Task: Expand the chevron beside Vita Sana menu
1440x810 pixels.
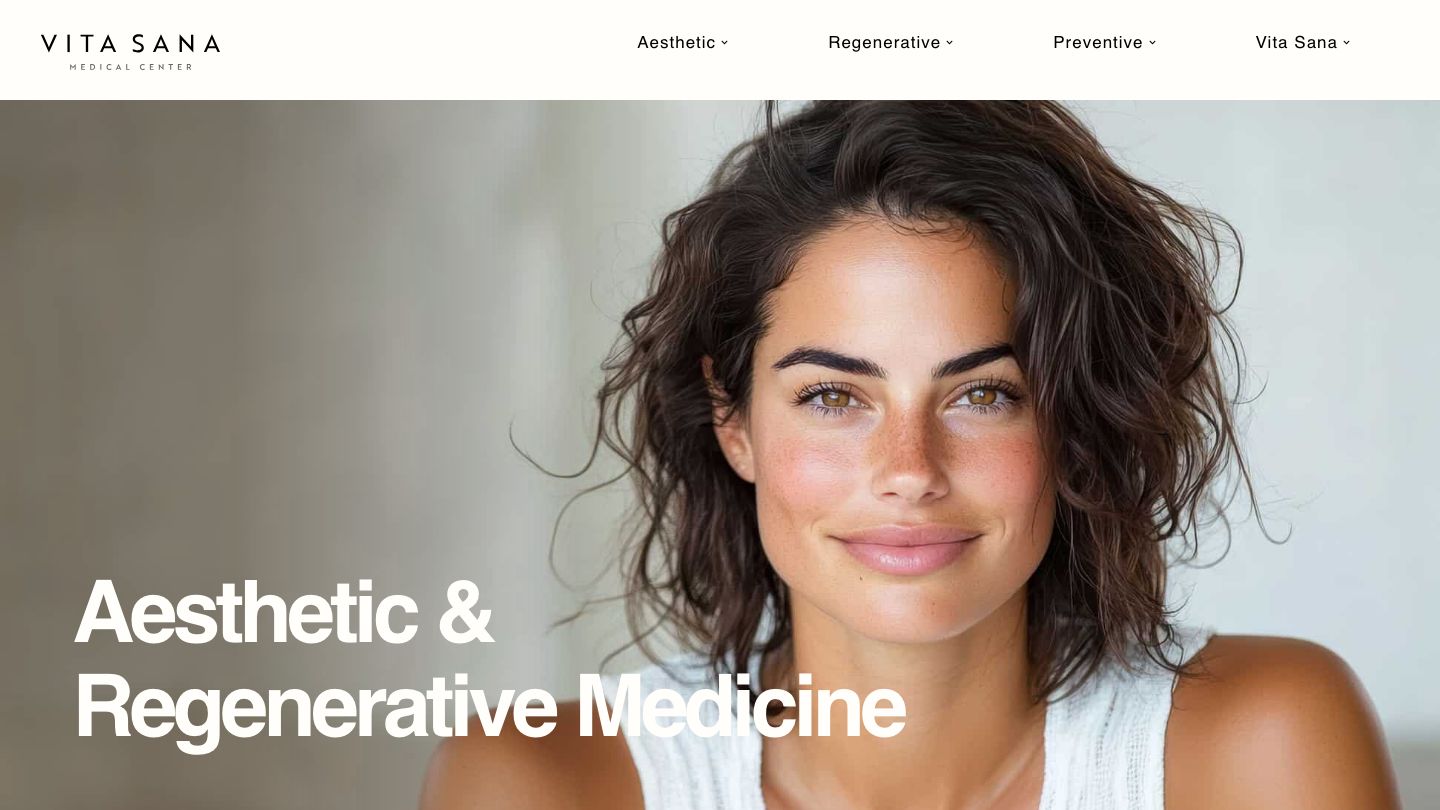Action: click(x=1347, y=42)
